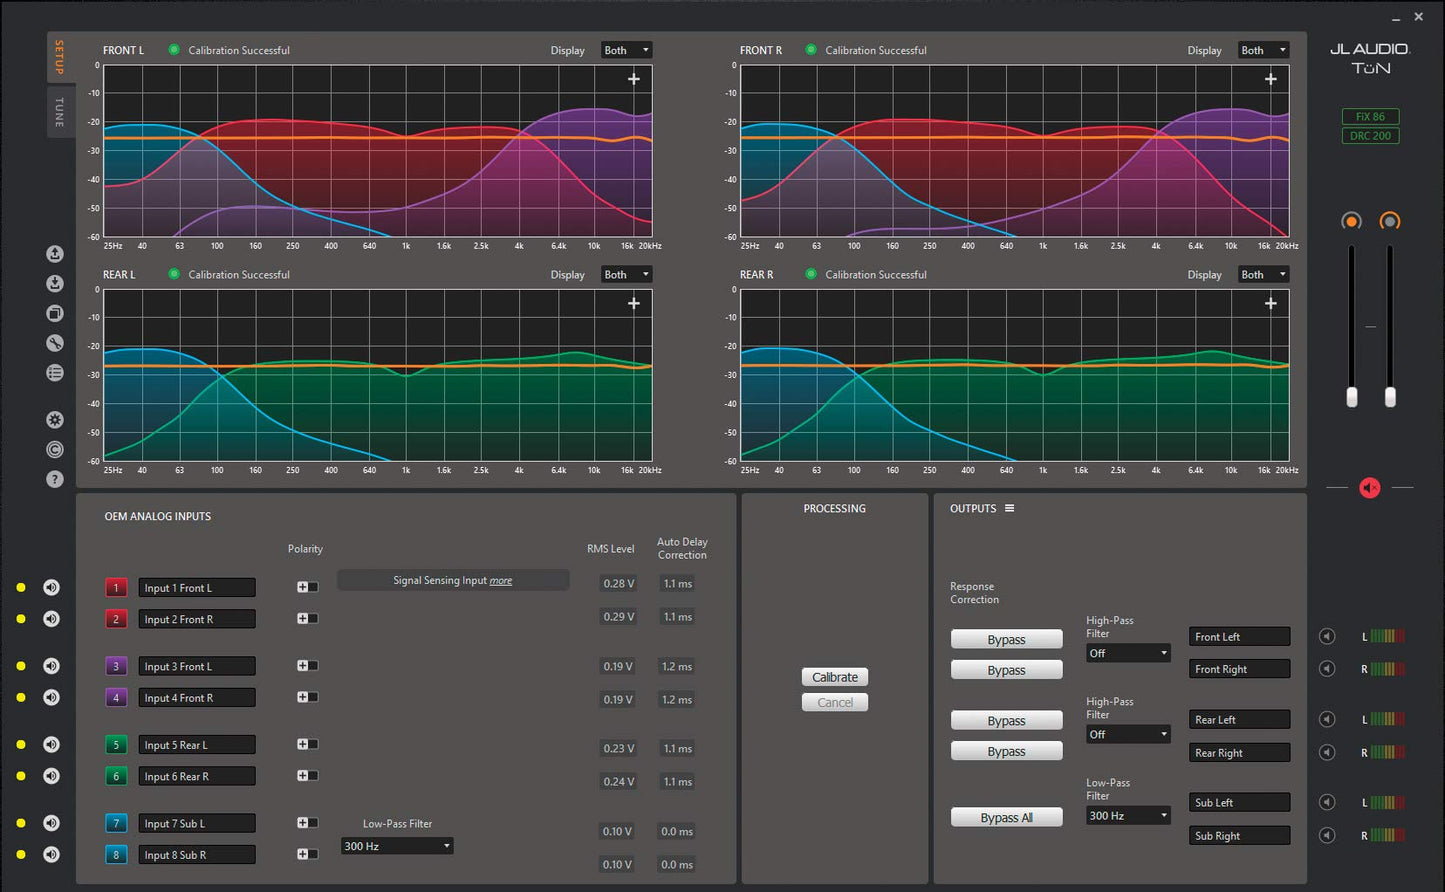Click the left master volume slider handle
This screenshot has width=1445, height=892.
tap(1352, 397)
